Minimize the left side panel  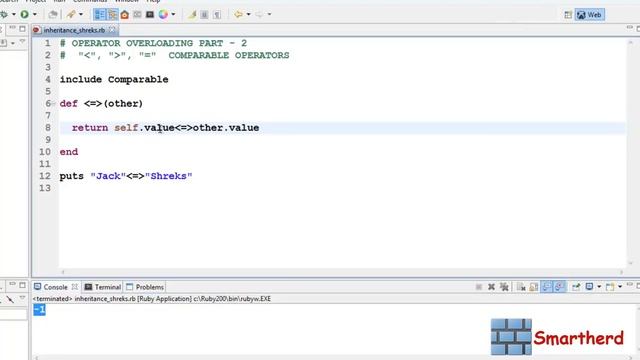click(12, 28)
